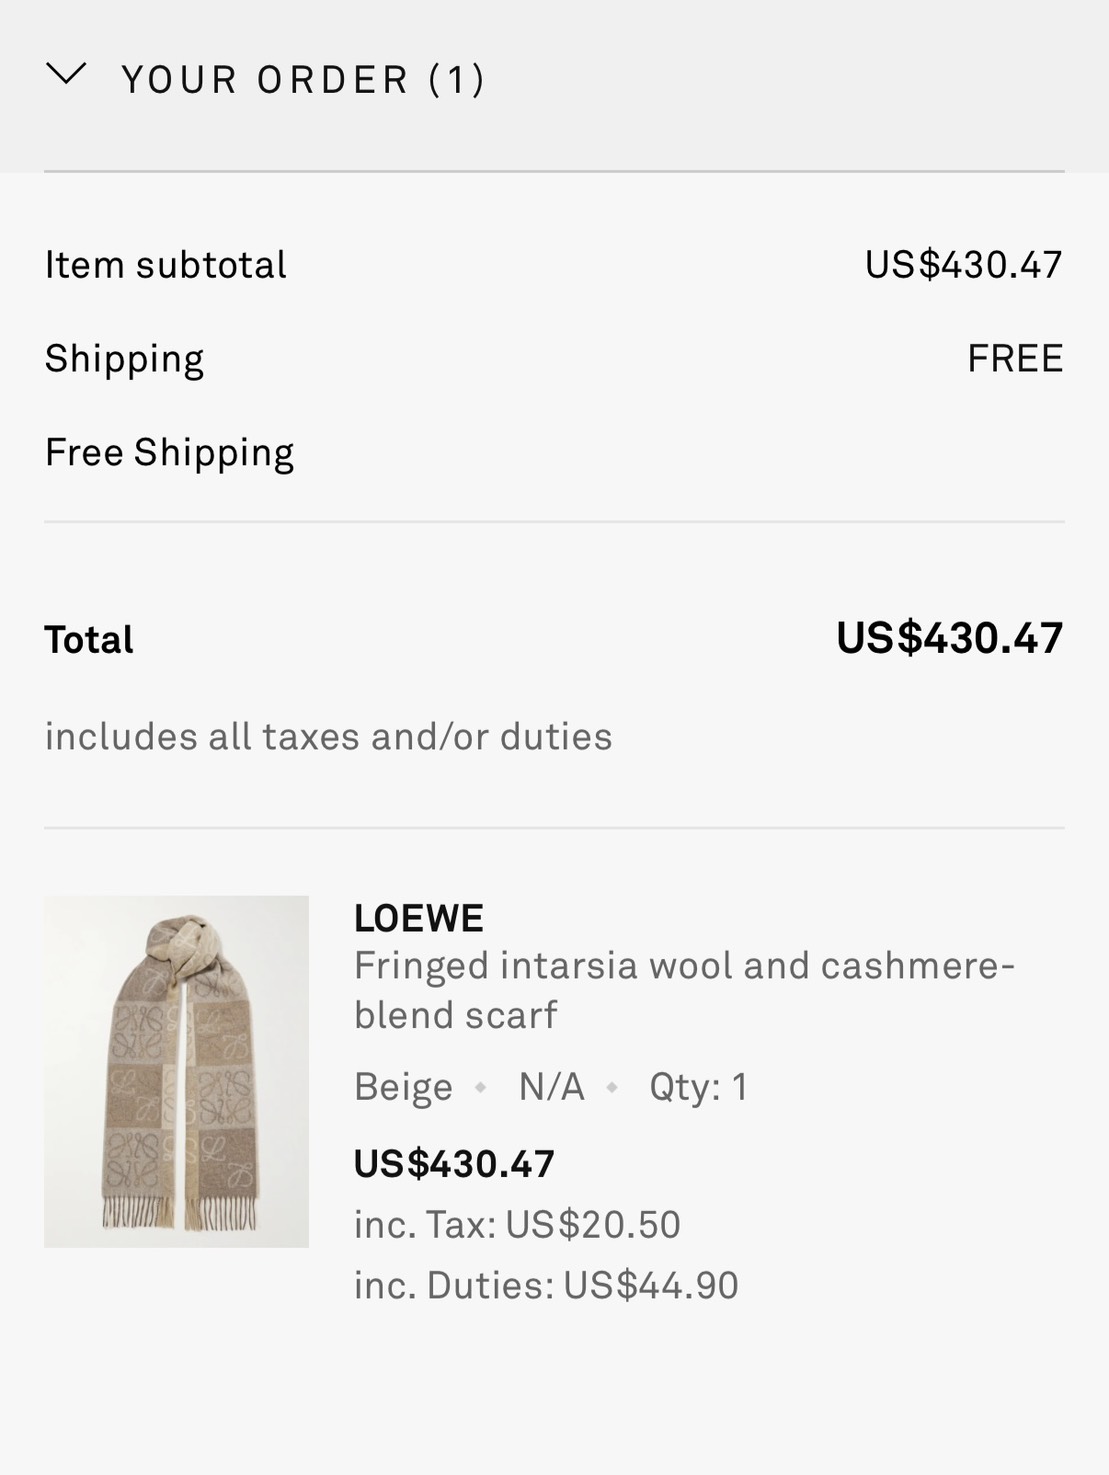Click the scarf's bold item price
The image size is (1109, 1475).
click(x=454, y=1164)
